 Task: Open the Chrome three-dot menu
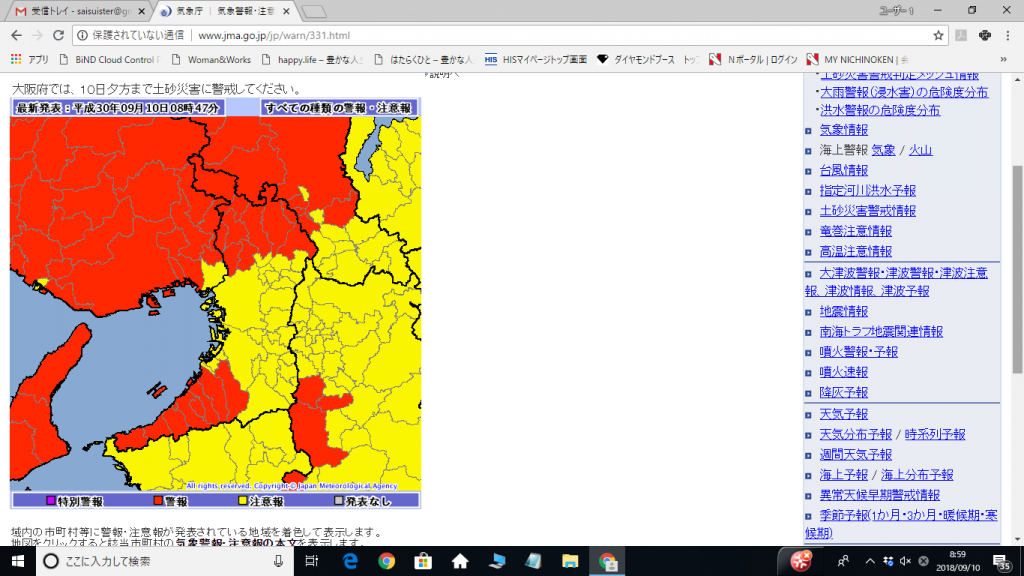click(1009, 35)
